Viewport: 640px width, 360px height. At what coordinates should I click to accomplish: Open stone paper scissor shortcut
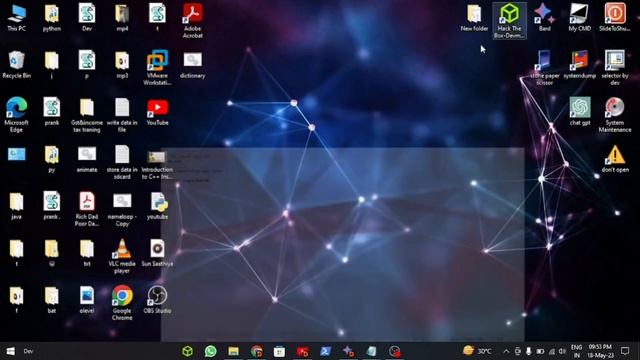544,68
